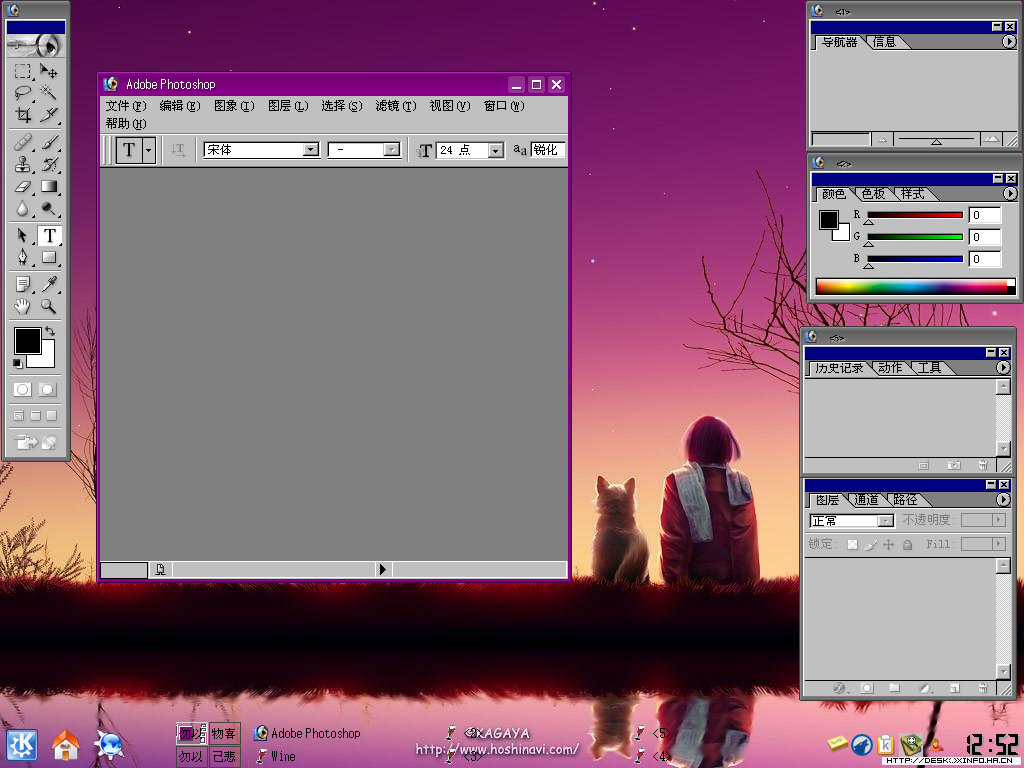Click the Wine taskbar entry
Viewport: 1024px width, 768px height.
point(276,756)
